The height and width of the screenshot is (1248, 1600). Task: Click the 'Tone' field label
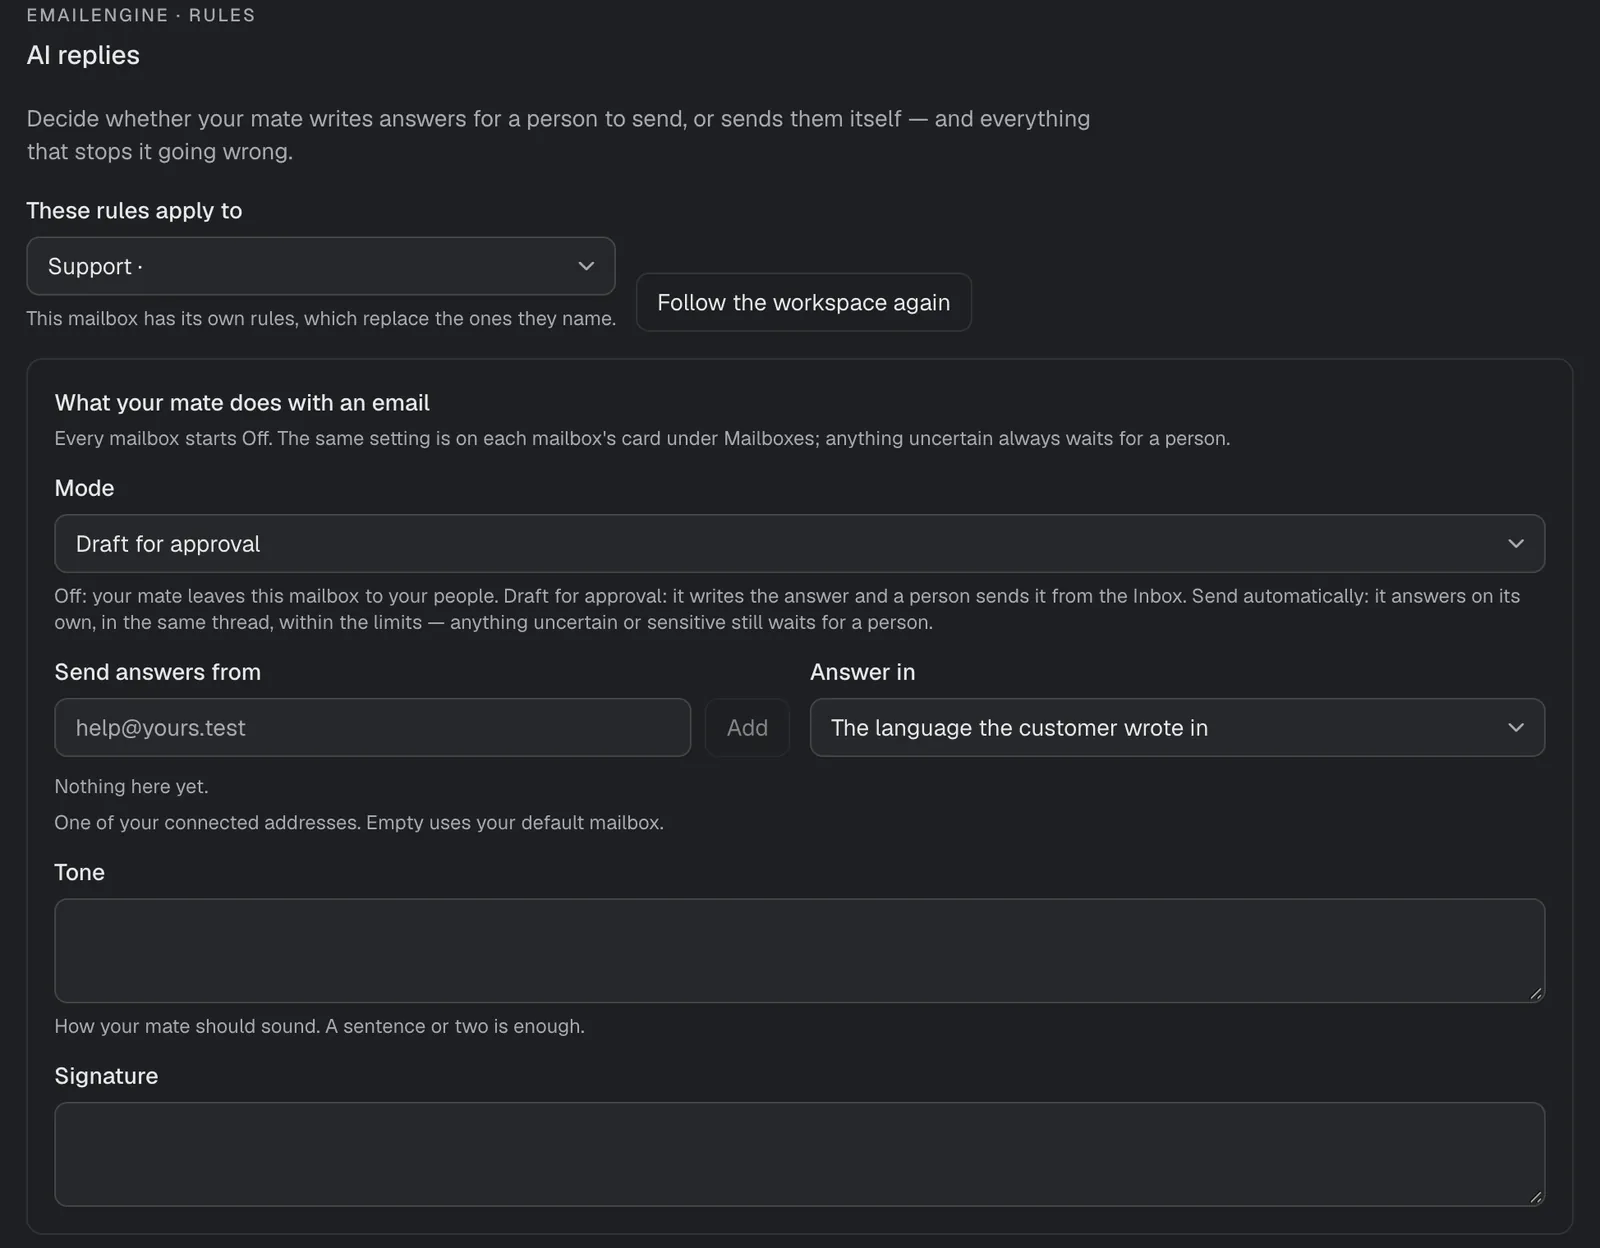pyautogui.click(x=79, y=872)
